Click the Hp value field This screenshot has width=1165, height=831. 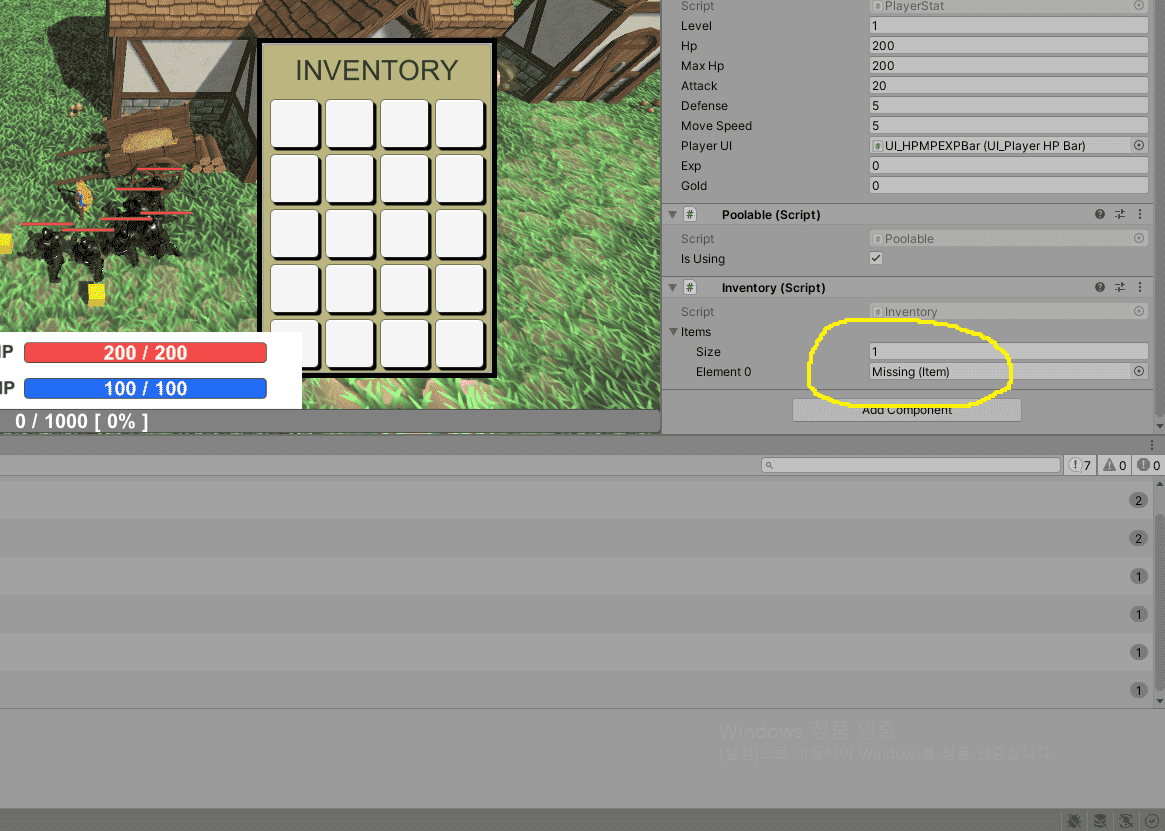point(1008,45)
